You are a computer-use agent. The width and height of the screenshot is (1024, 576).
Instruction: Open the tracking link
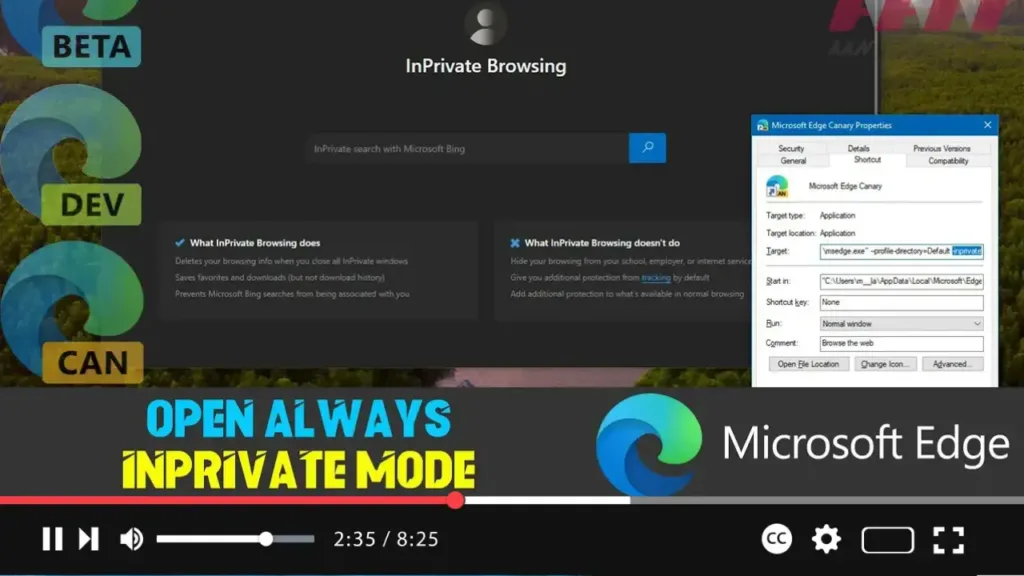[x=656, y=277]
